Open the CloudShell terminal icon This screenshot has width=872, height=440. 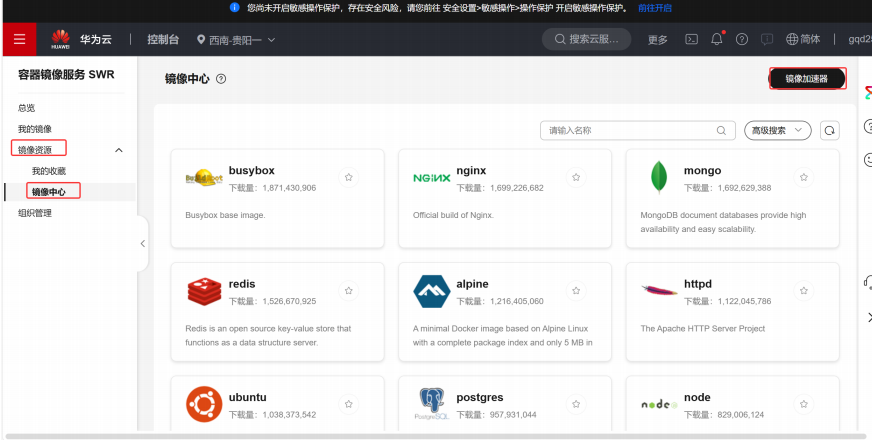coord(691,39)
